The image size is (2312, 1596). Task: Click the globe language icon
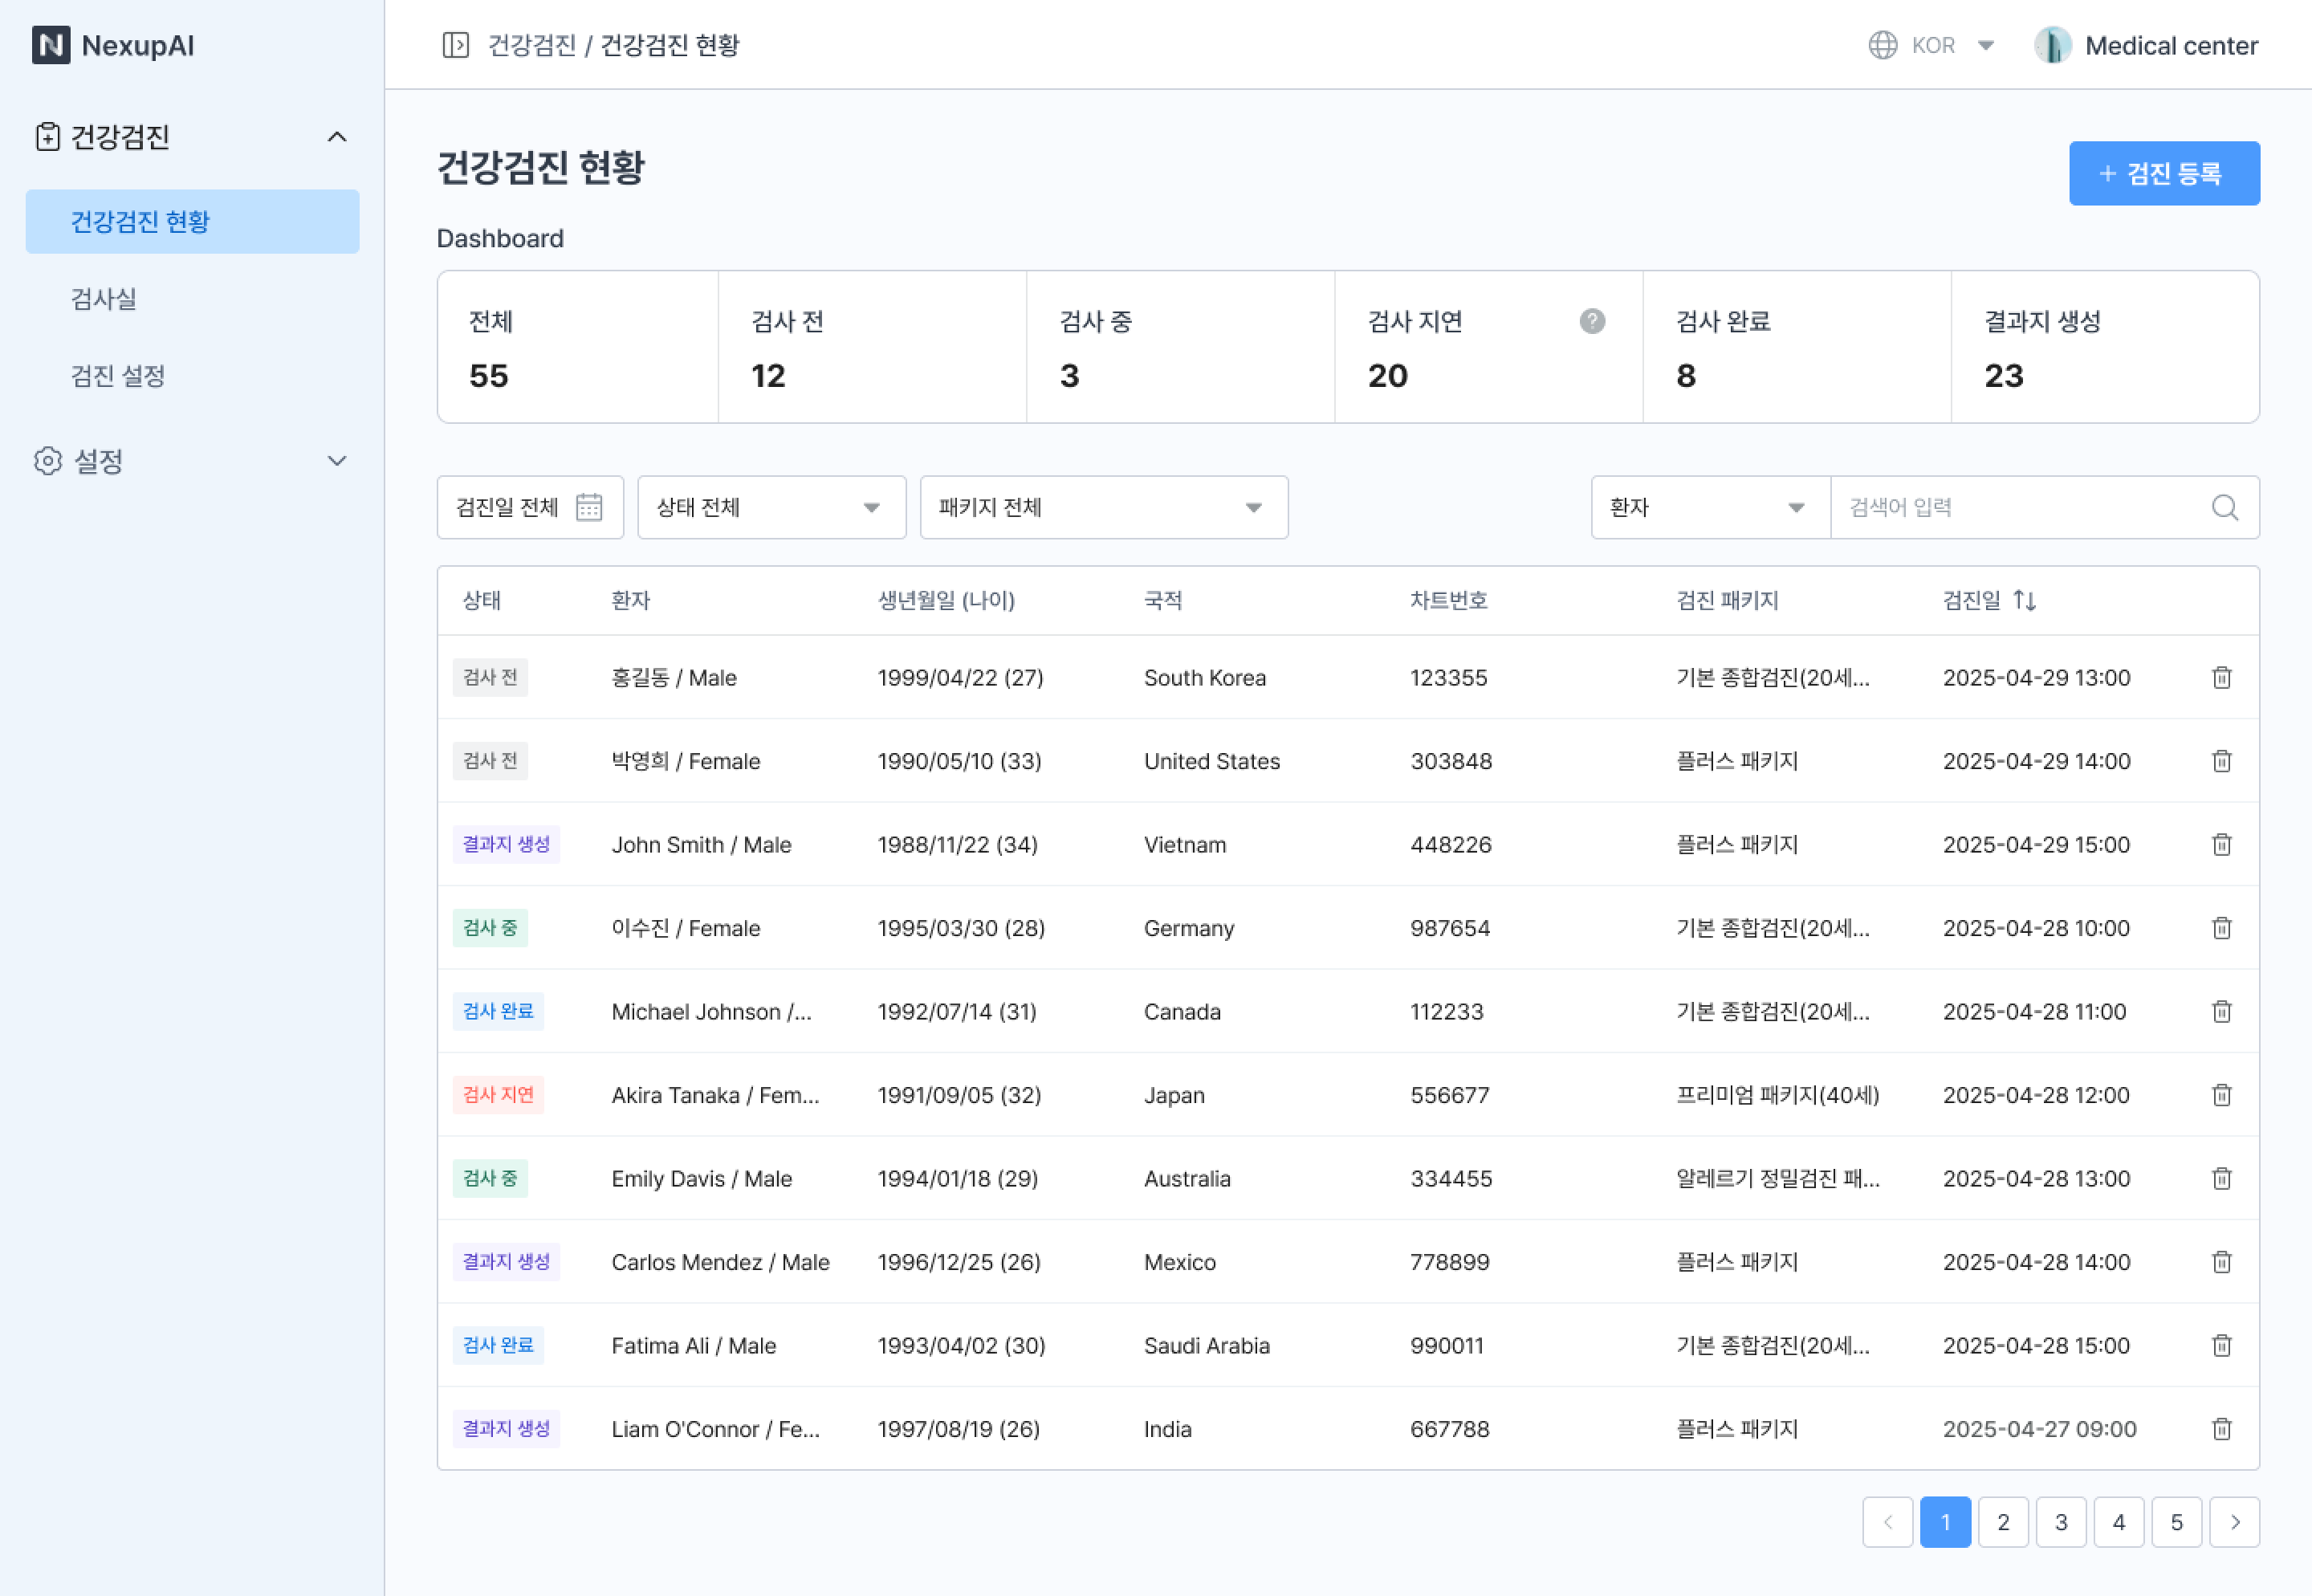(1882, 45)
